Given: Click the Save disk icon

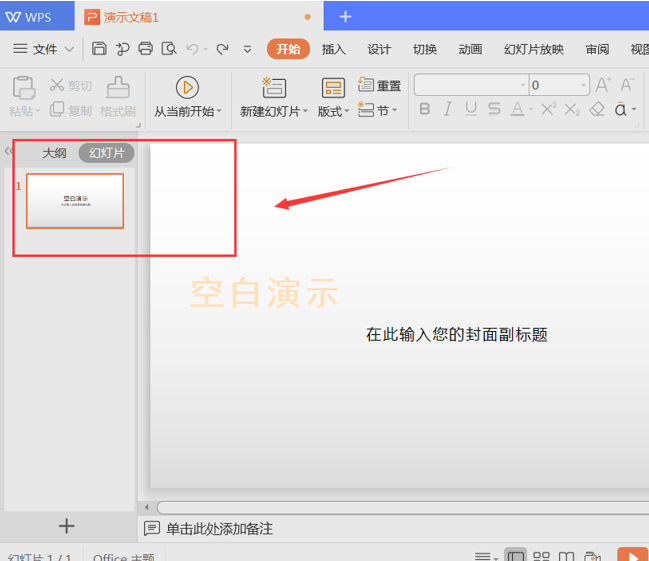Looking at the screenshot, I should (x=99, y=49).
